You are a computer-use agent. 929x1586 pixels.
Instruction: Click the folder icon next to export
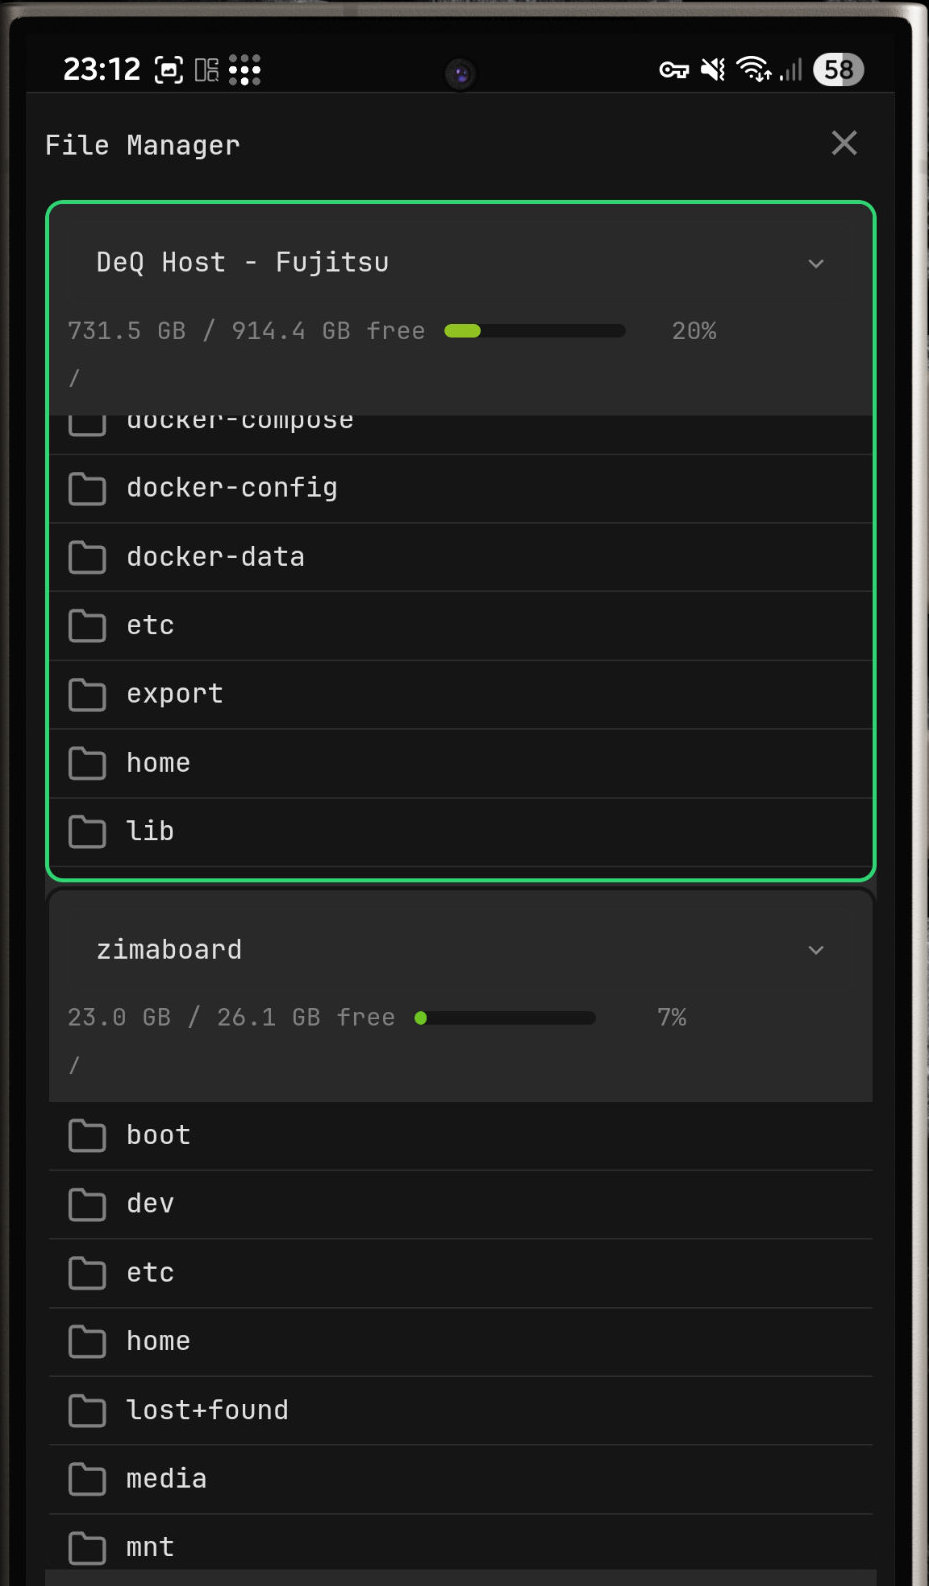tap(86, 694)
